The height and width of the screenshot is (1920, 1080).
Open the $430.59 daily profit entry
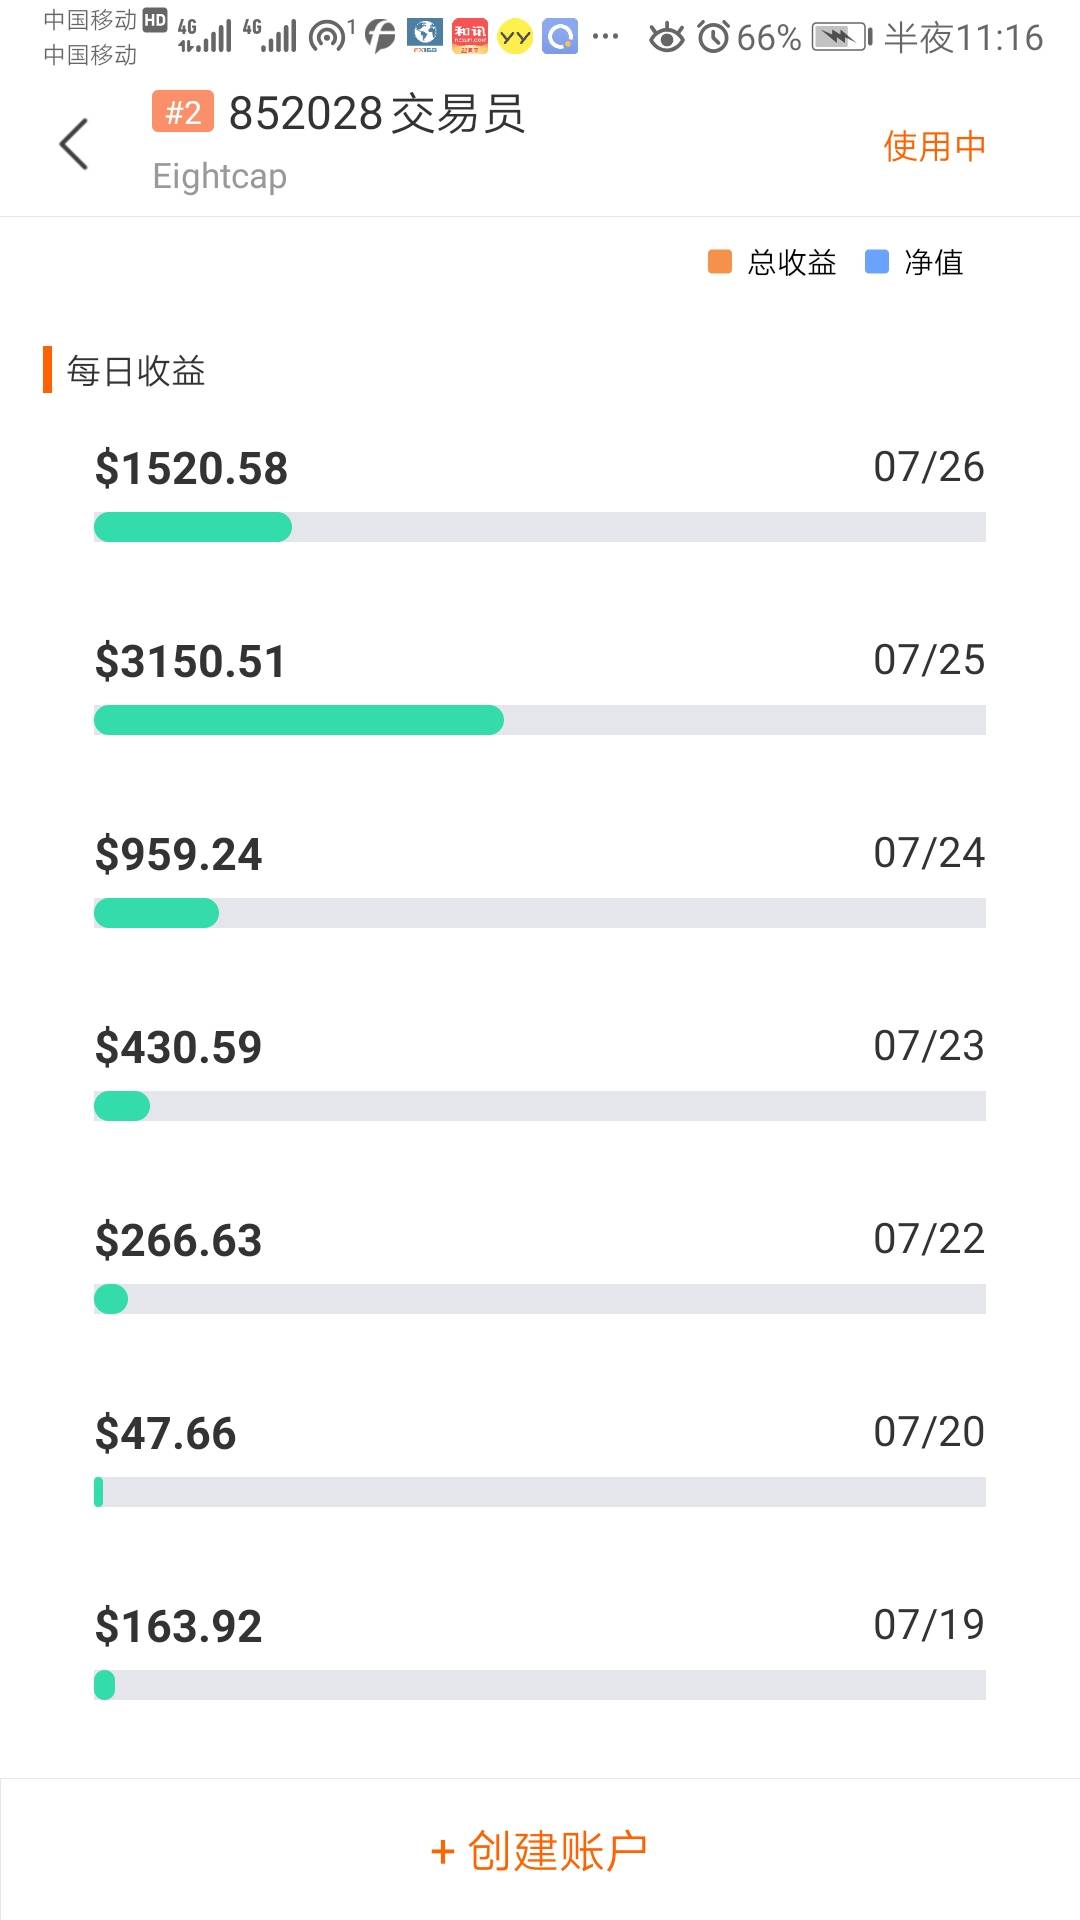pos(179,1048)
